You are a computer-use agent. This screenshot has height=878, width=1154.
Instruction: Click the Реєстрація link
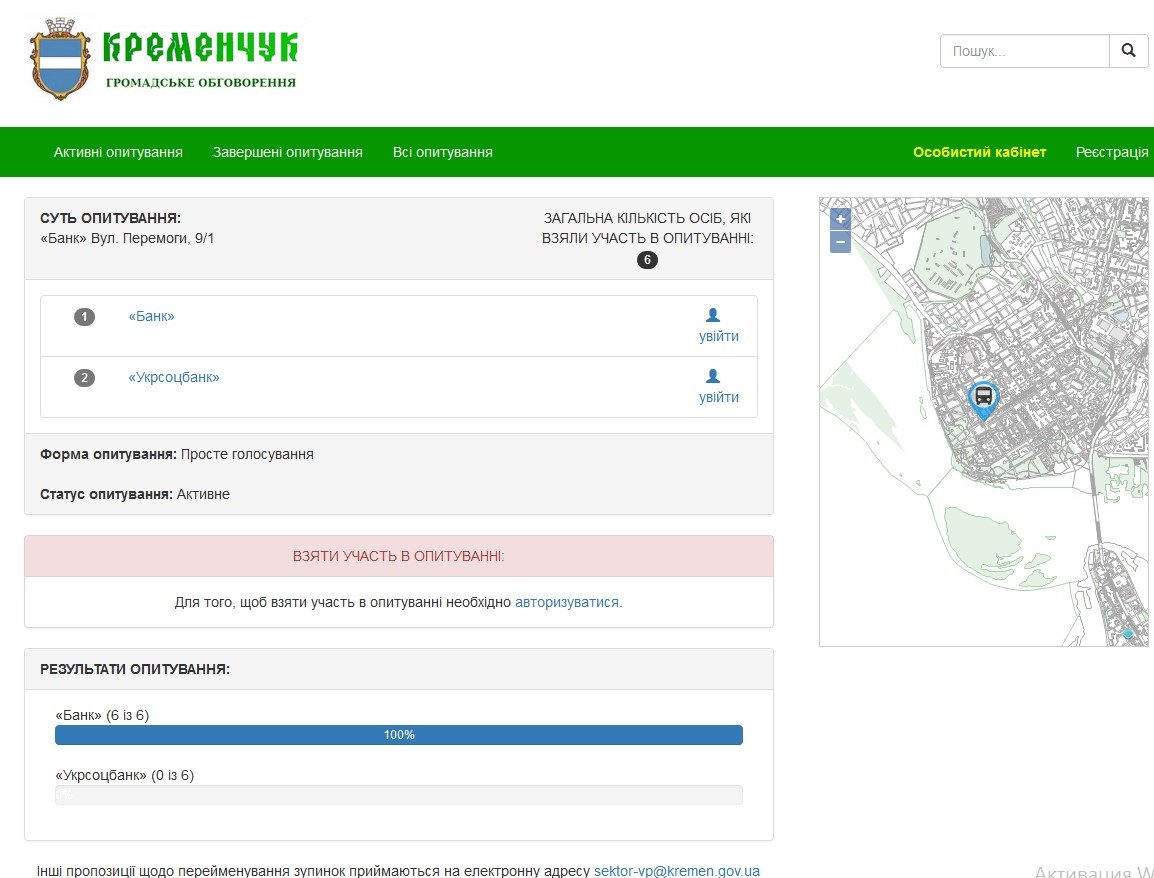point(1112,152)
